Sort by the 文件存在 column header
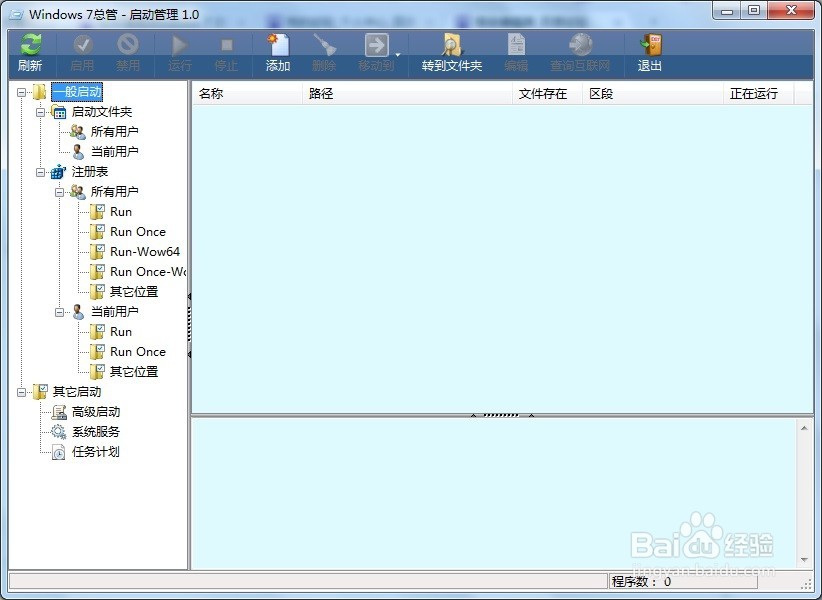The image size is (822, 600). [x=547, y=93]
